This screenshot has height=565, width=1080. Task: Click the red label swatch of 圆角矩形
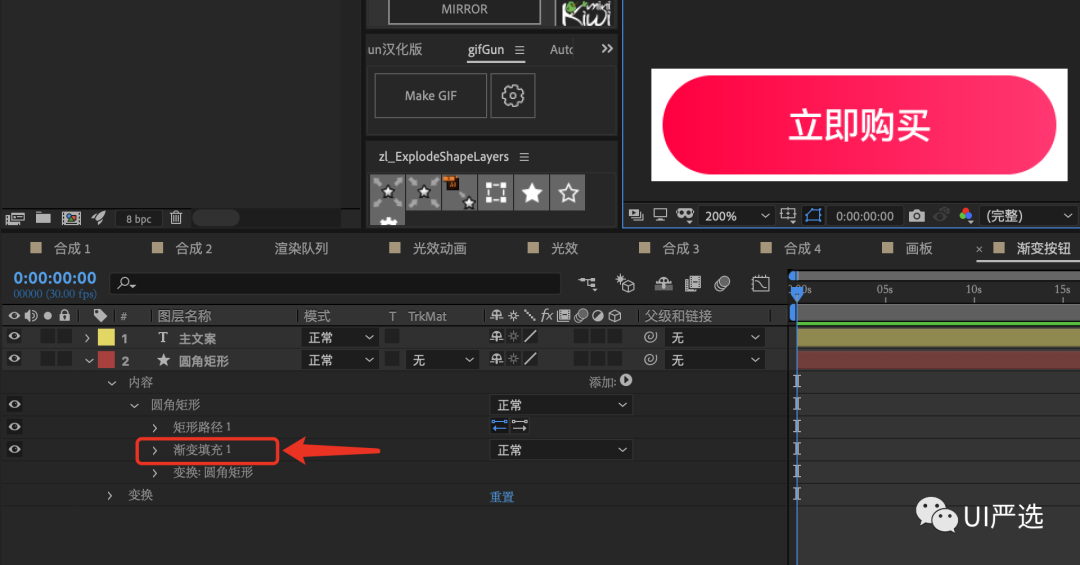point(106,360)
